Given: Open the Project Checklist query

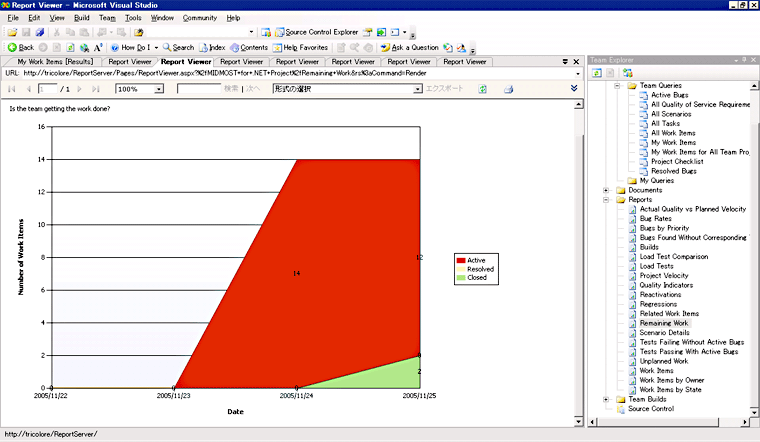Looking at the screenshot, I should [677, 162].
